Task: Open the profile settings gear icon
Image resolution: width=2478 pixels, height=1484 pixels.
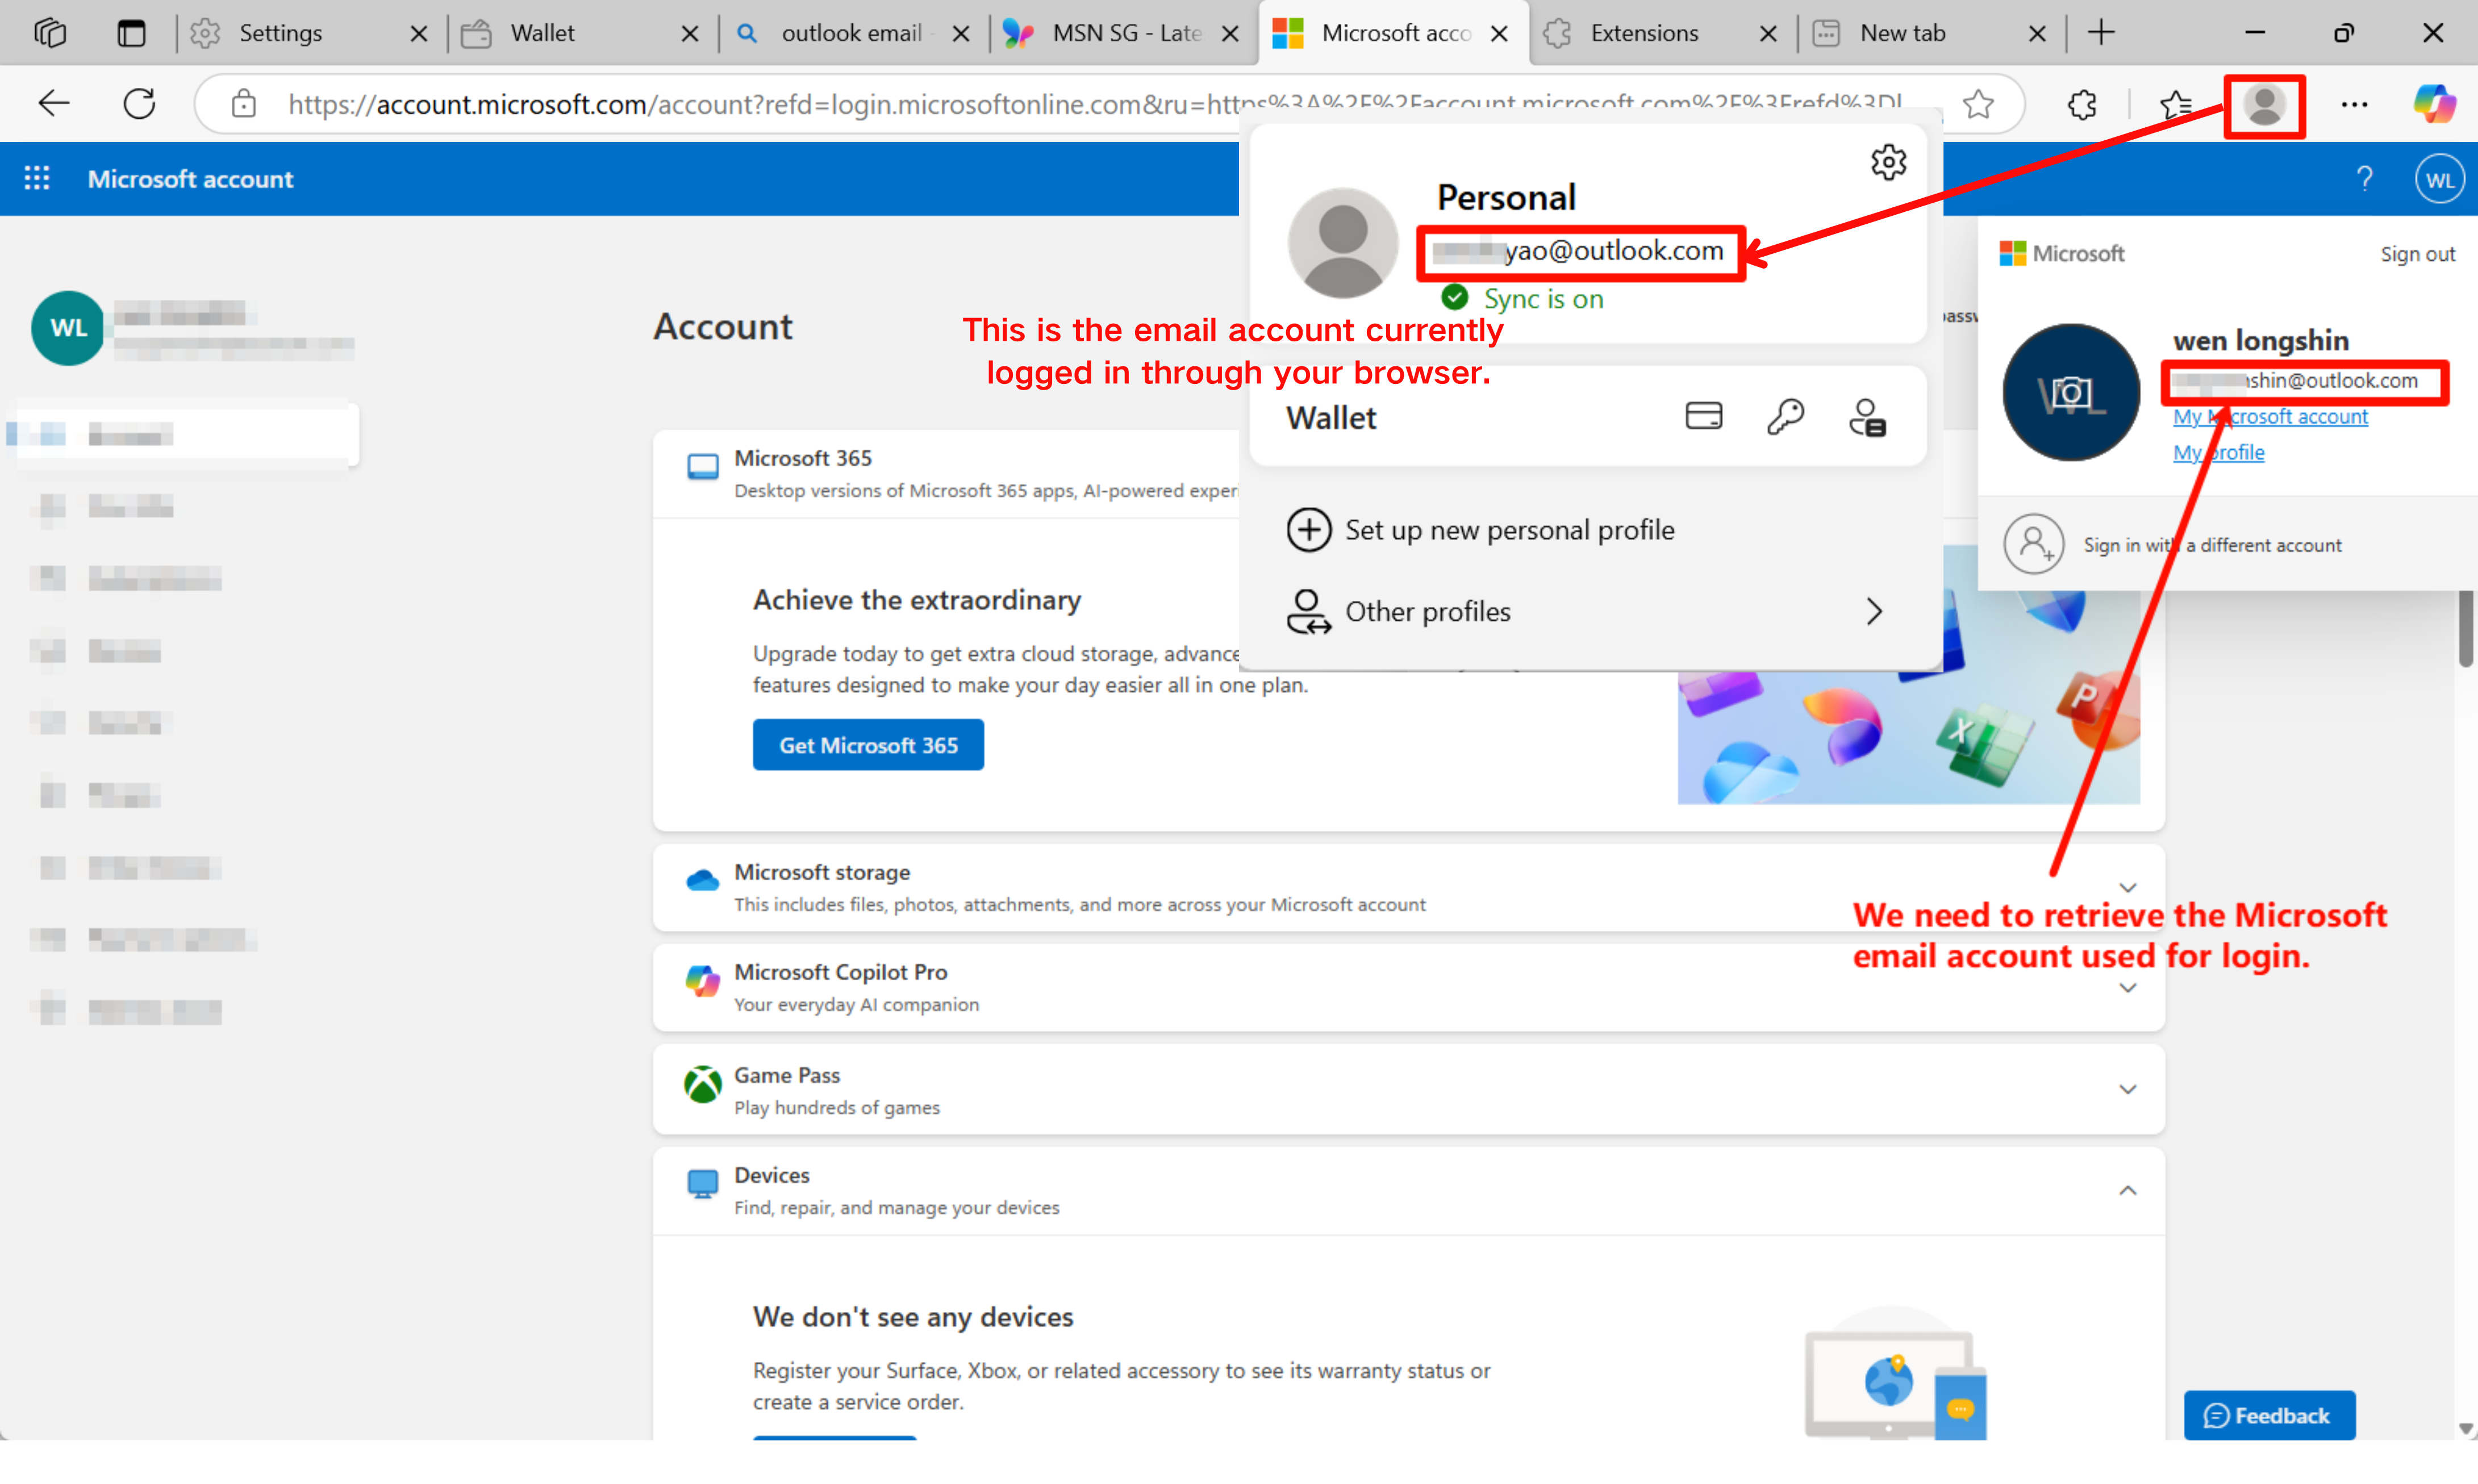Action: pyautogui.click(x=1888, y=161)
